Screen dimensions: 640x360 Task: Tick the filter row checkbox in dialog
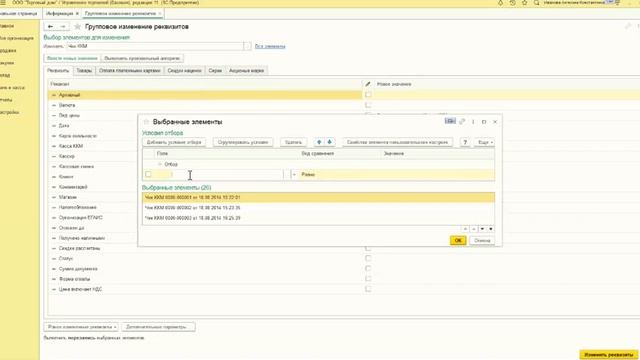(x=148, y=174)
